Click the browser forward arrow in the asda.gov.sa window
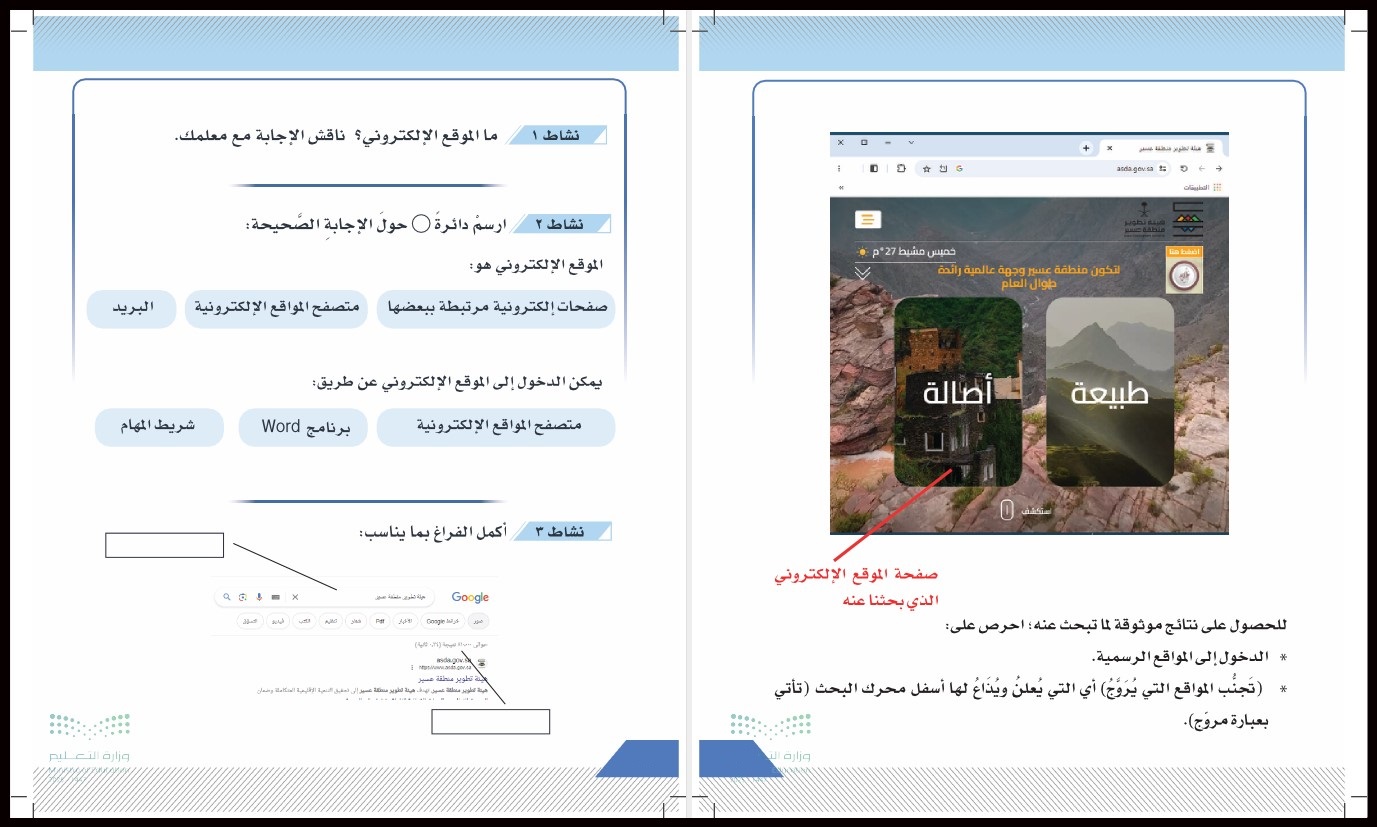The height and width of the screenshot is (827, 1377). click(1201, 168)
